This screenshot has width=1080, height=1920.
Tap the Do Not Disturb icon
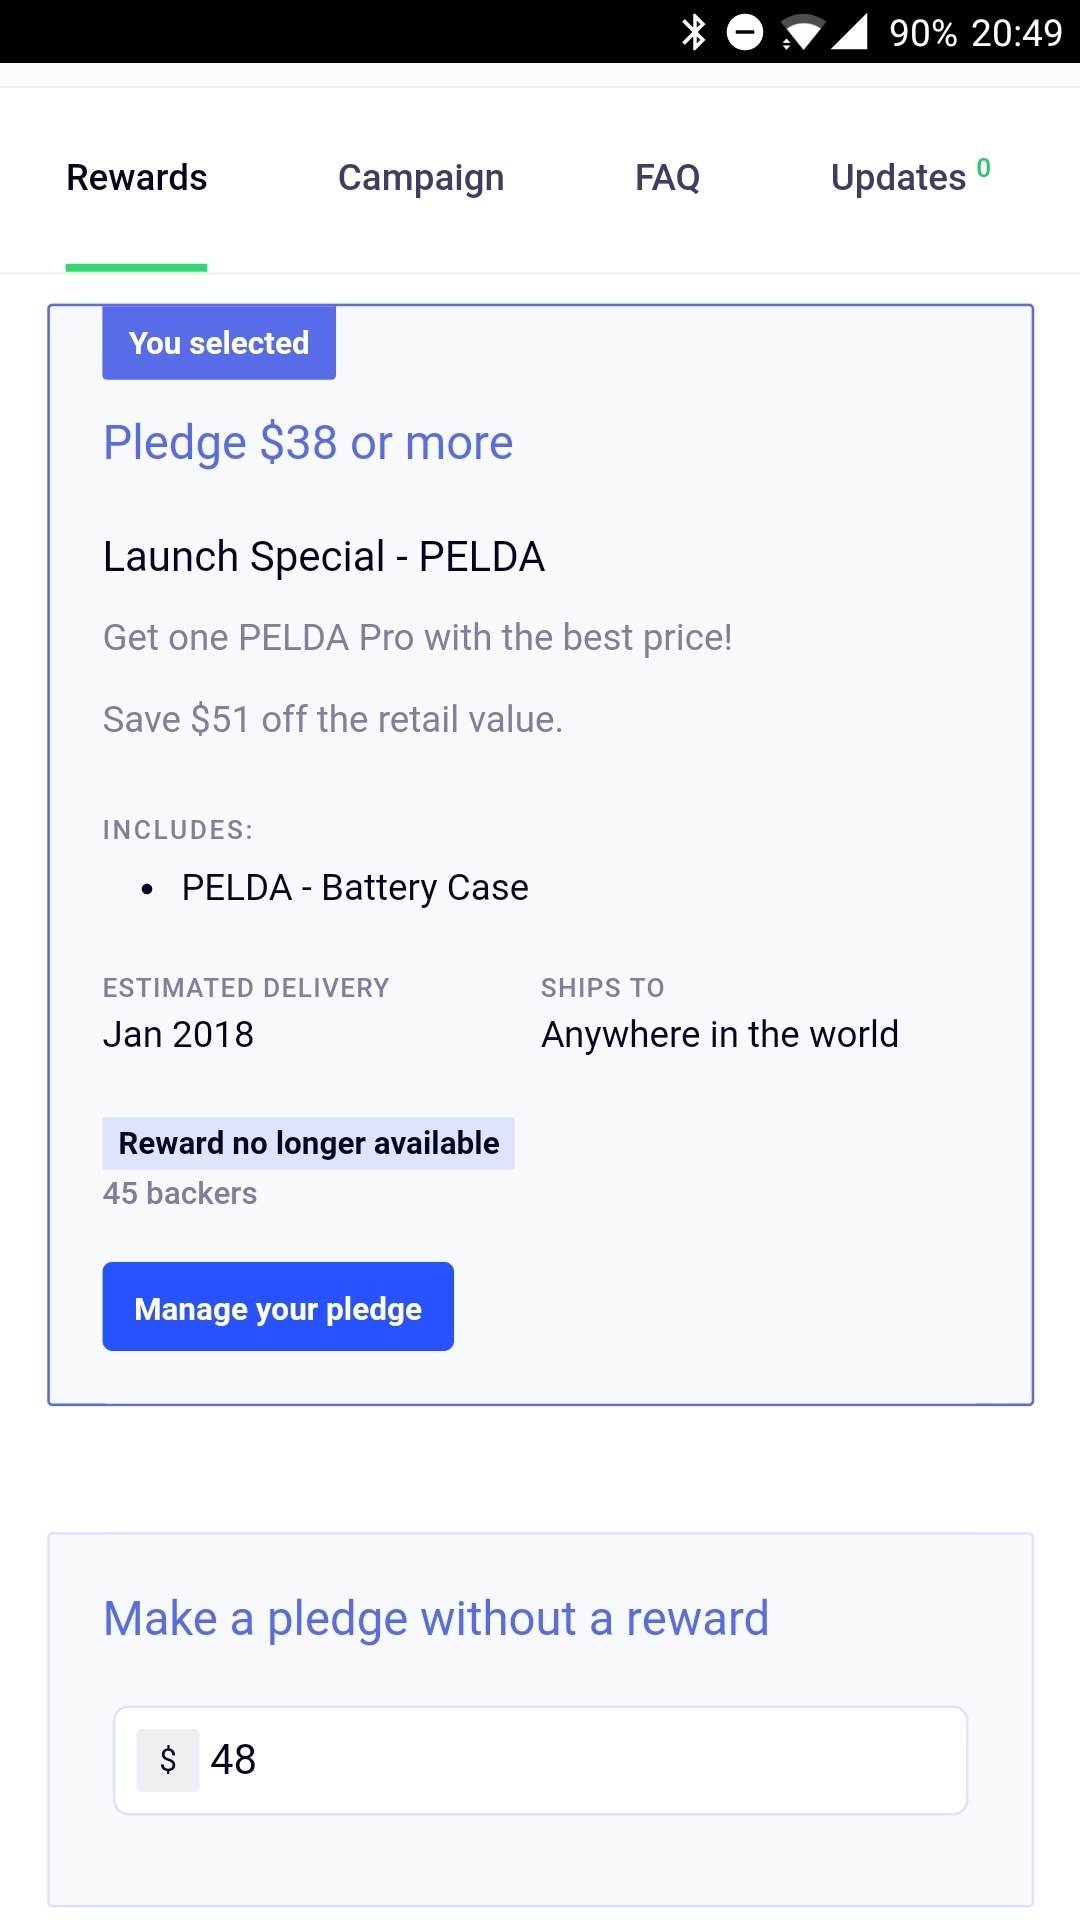pos(744,32)
